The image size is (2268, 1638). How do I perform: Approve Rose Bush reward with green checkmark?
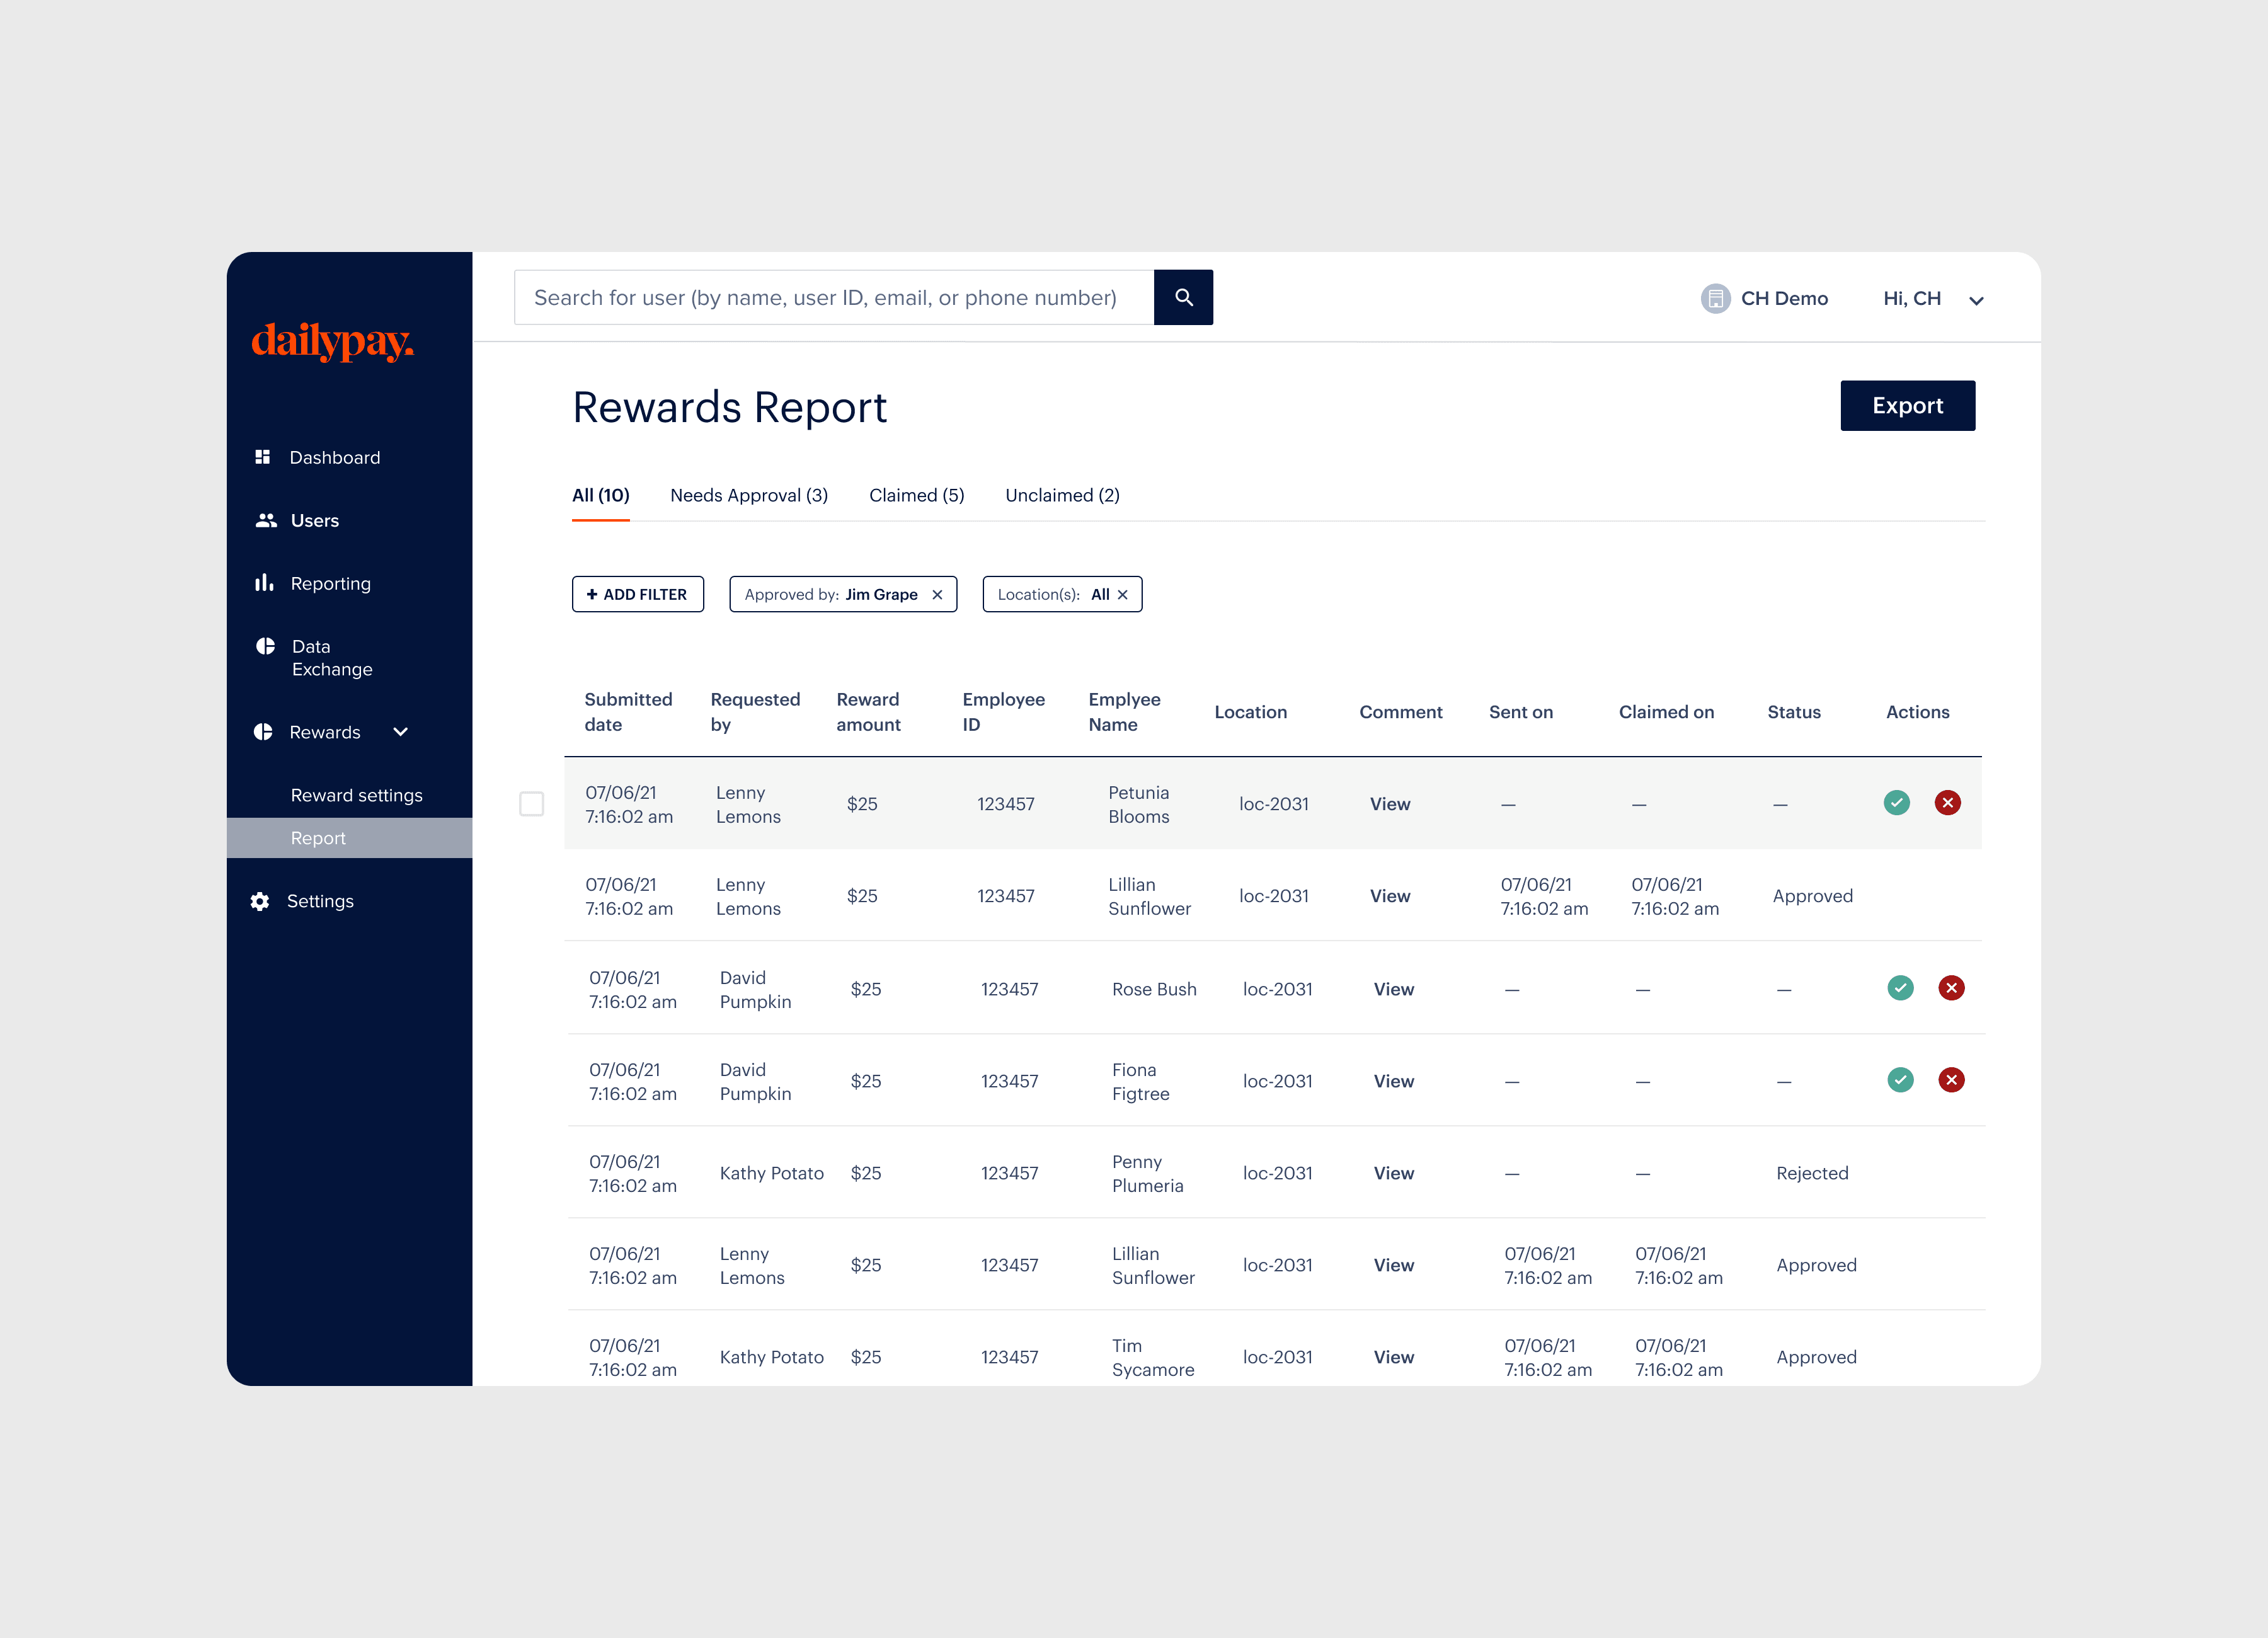[1900, 988]
